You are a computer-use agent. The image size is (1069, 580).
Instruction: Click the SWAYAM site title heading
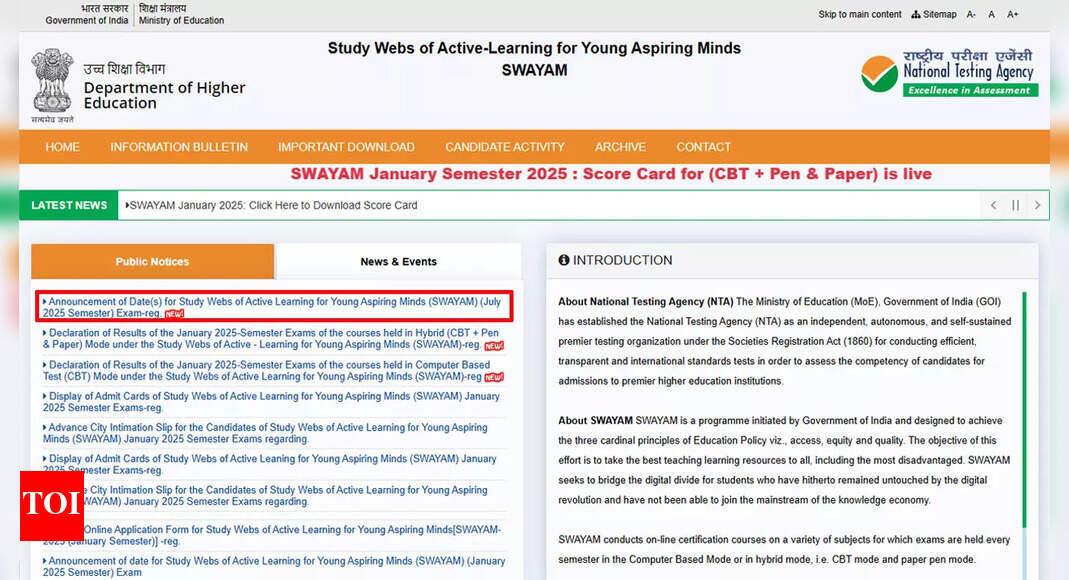[534, 59]
